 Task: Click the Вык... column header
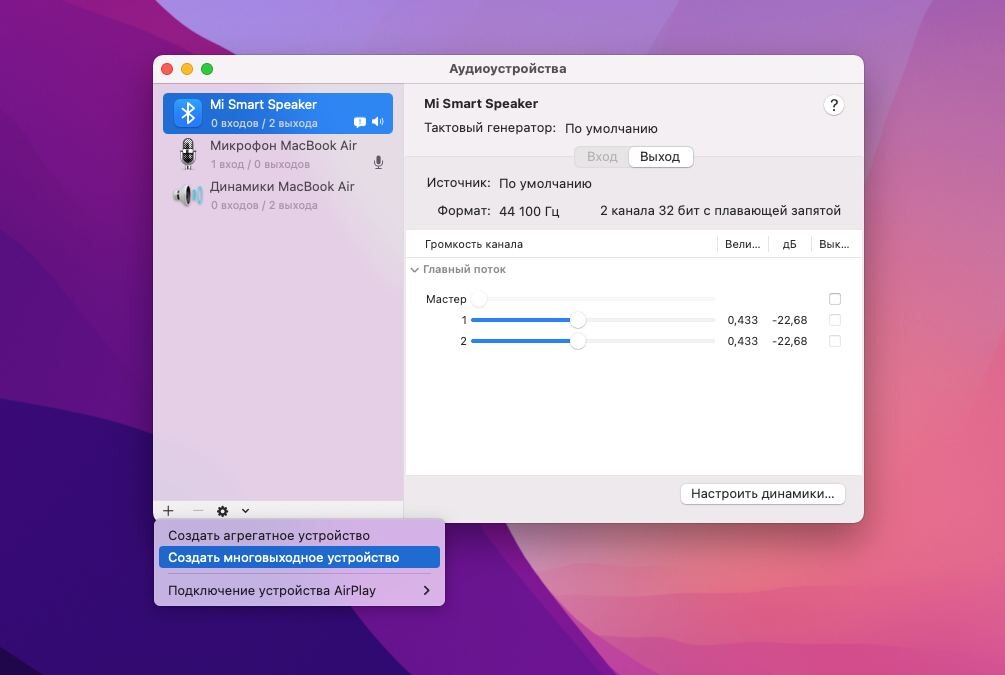click(834, 244)
